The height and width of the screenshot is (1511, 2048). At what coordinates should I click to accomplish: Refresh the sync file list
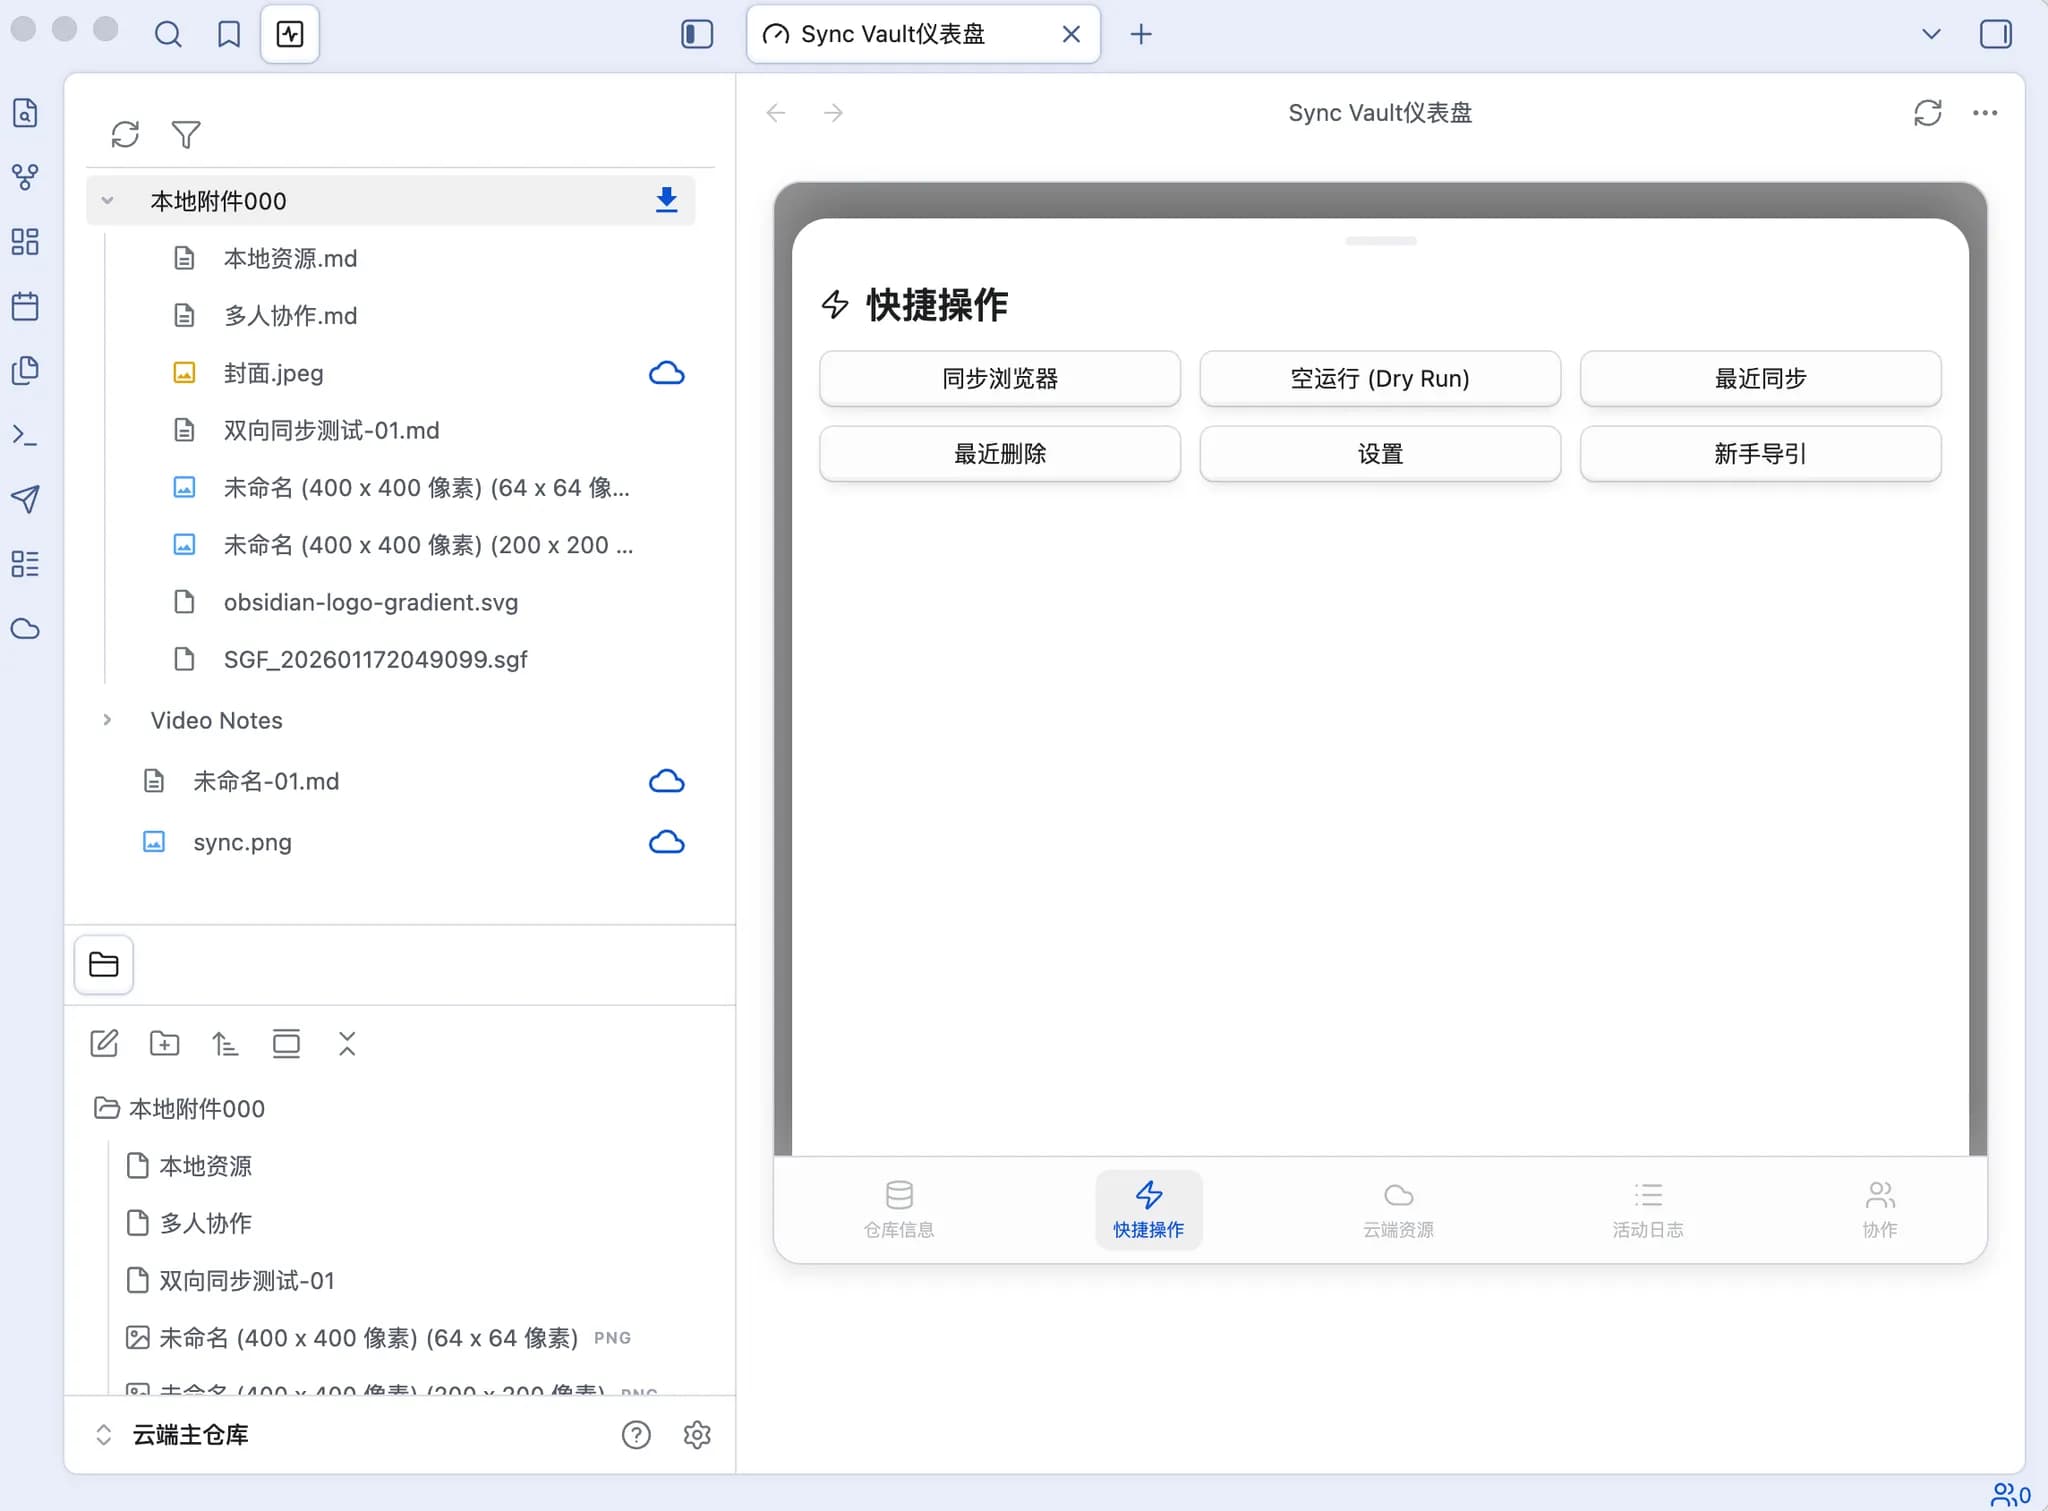point(125,134)
